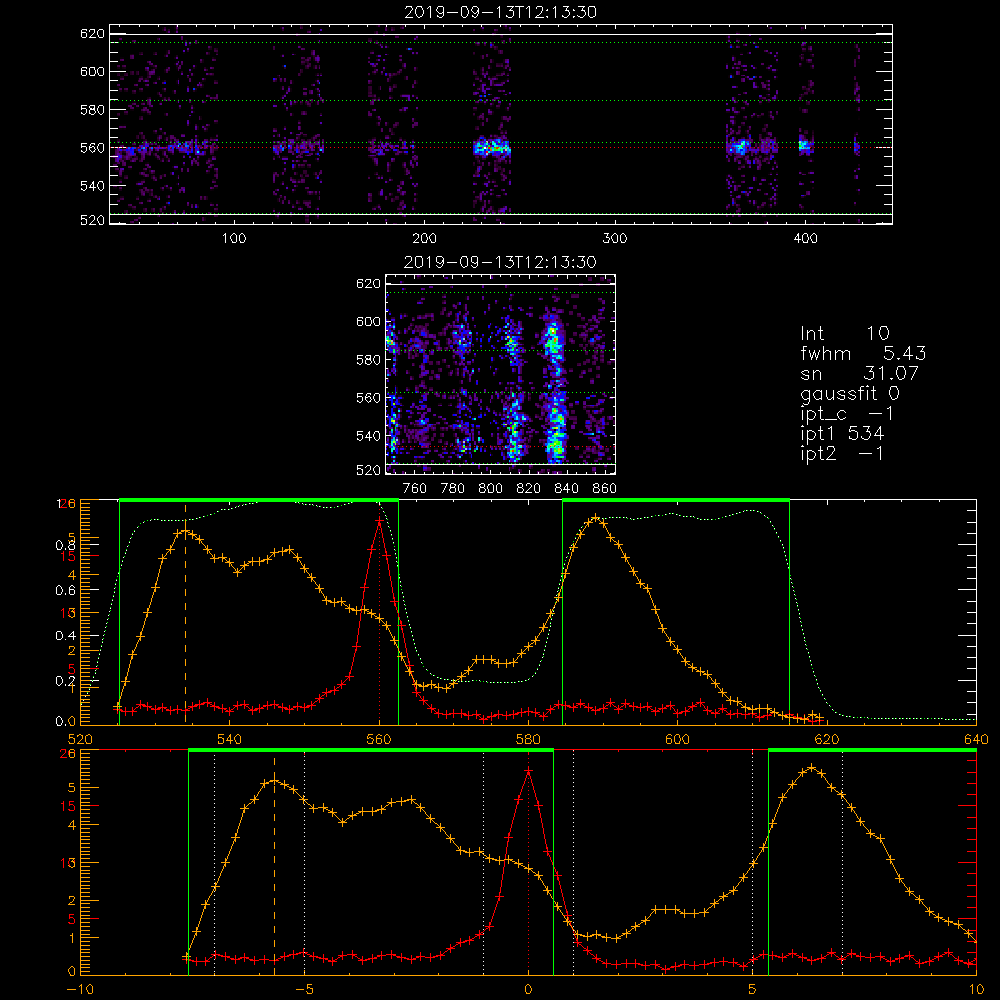Image resolution: width=1000 pixels, height=1000 pixels.
Task: Select the "Int 10" readout text
Action: coord(844,333)
